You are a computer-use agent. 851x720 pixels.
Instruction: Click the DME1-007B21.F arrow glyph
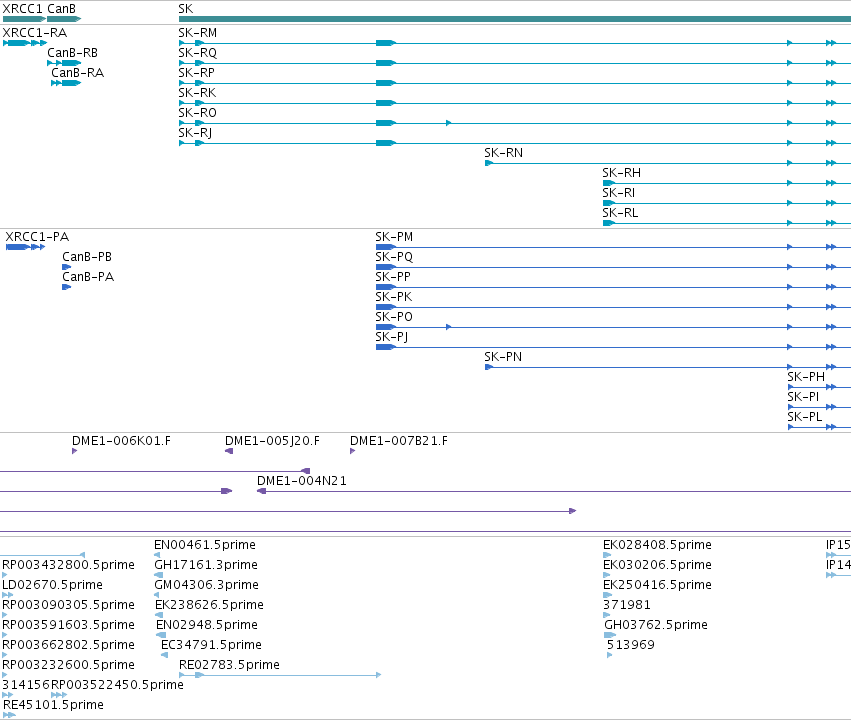point(352,451)
